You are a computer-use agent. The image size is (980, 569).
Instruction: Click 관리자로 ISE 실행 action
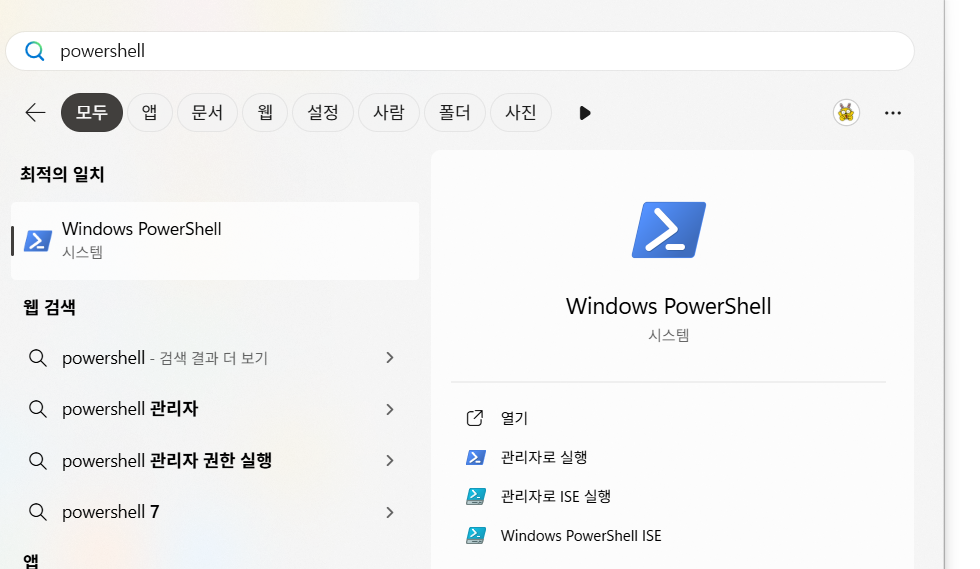point(556,496)
